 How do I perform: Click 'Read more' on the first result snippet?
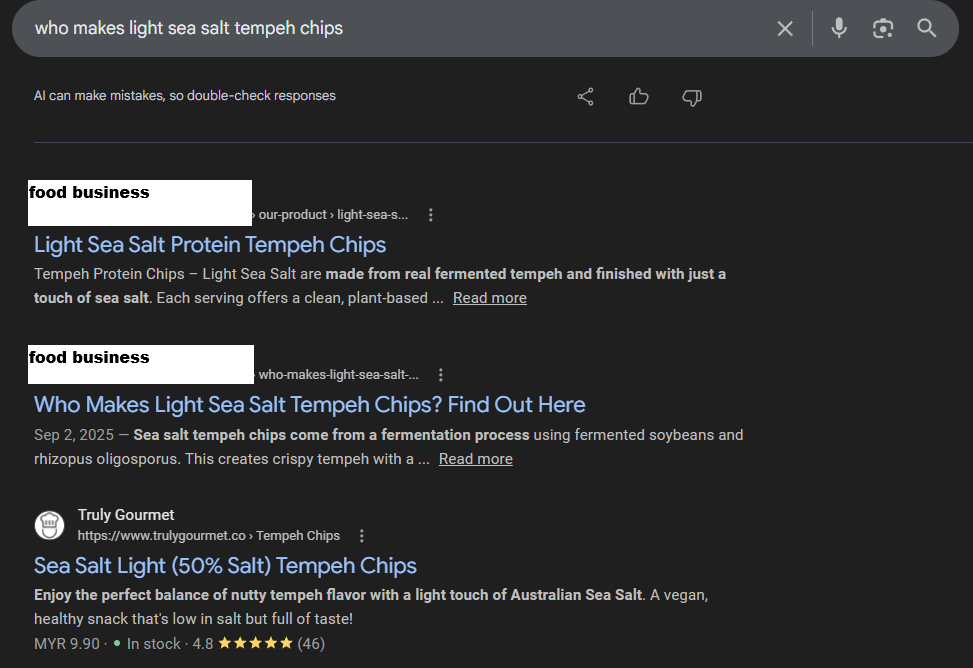tap(489, 298)
